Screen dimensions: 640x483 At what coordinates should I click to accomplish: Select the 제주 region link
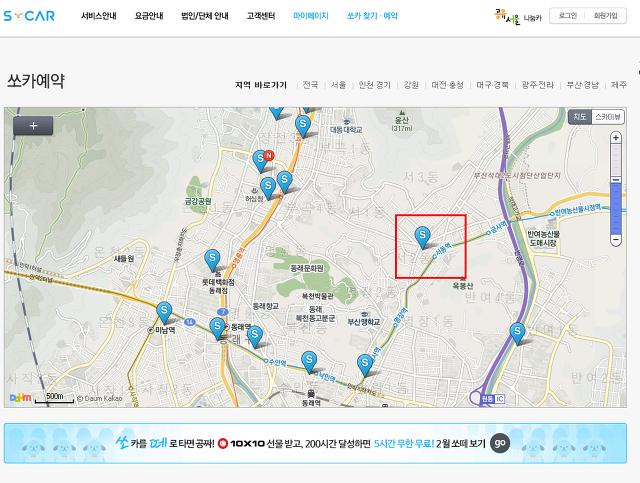pos(618,85)
